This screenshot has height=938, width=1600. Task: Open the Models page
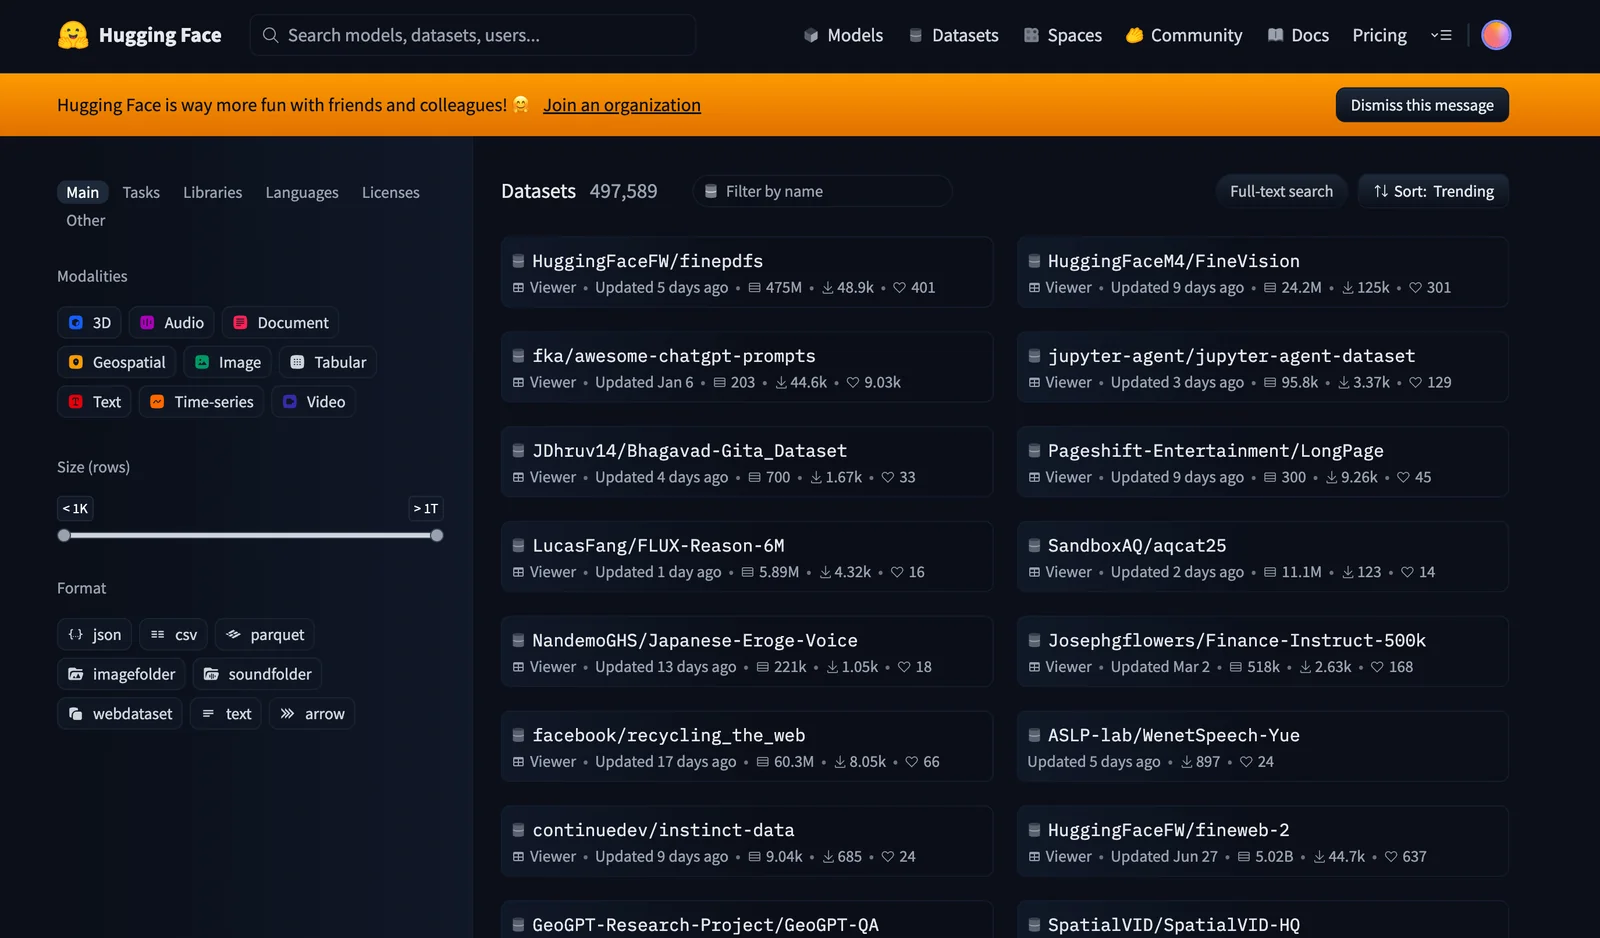coord(844,35)
